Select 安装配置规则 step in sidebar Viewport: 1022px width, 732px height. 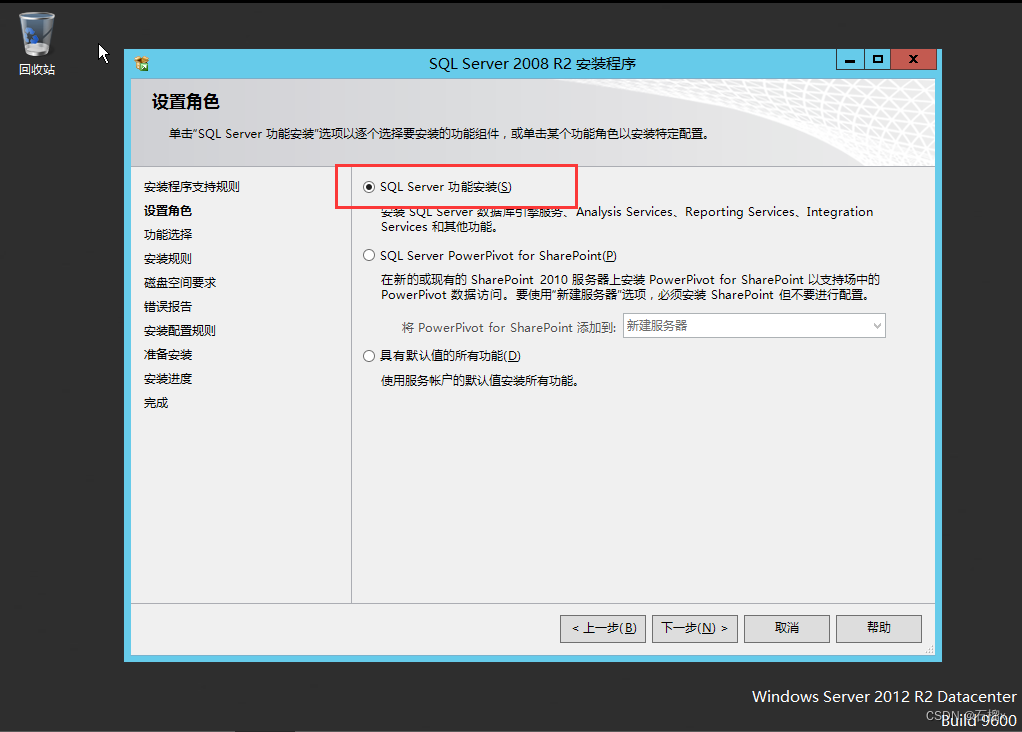[180, 331]
